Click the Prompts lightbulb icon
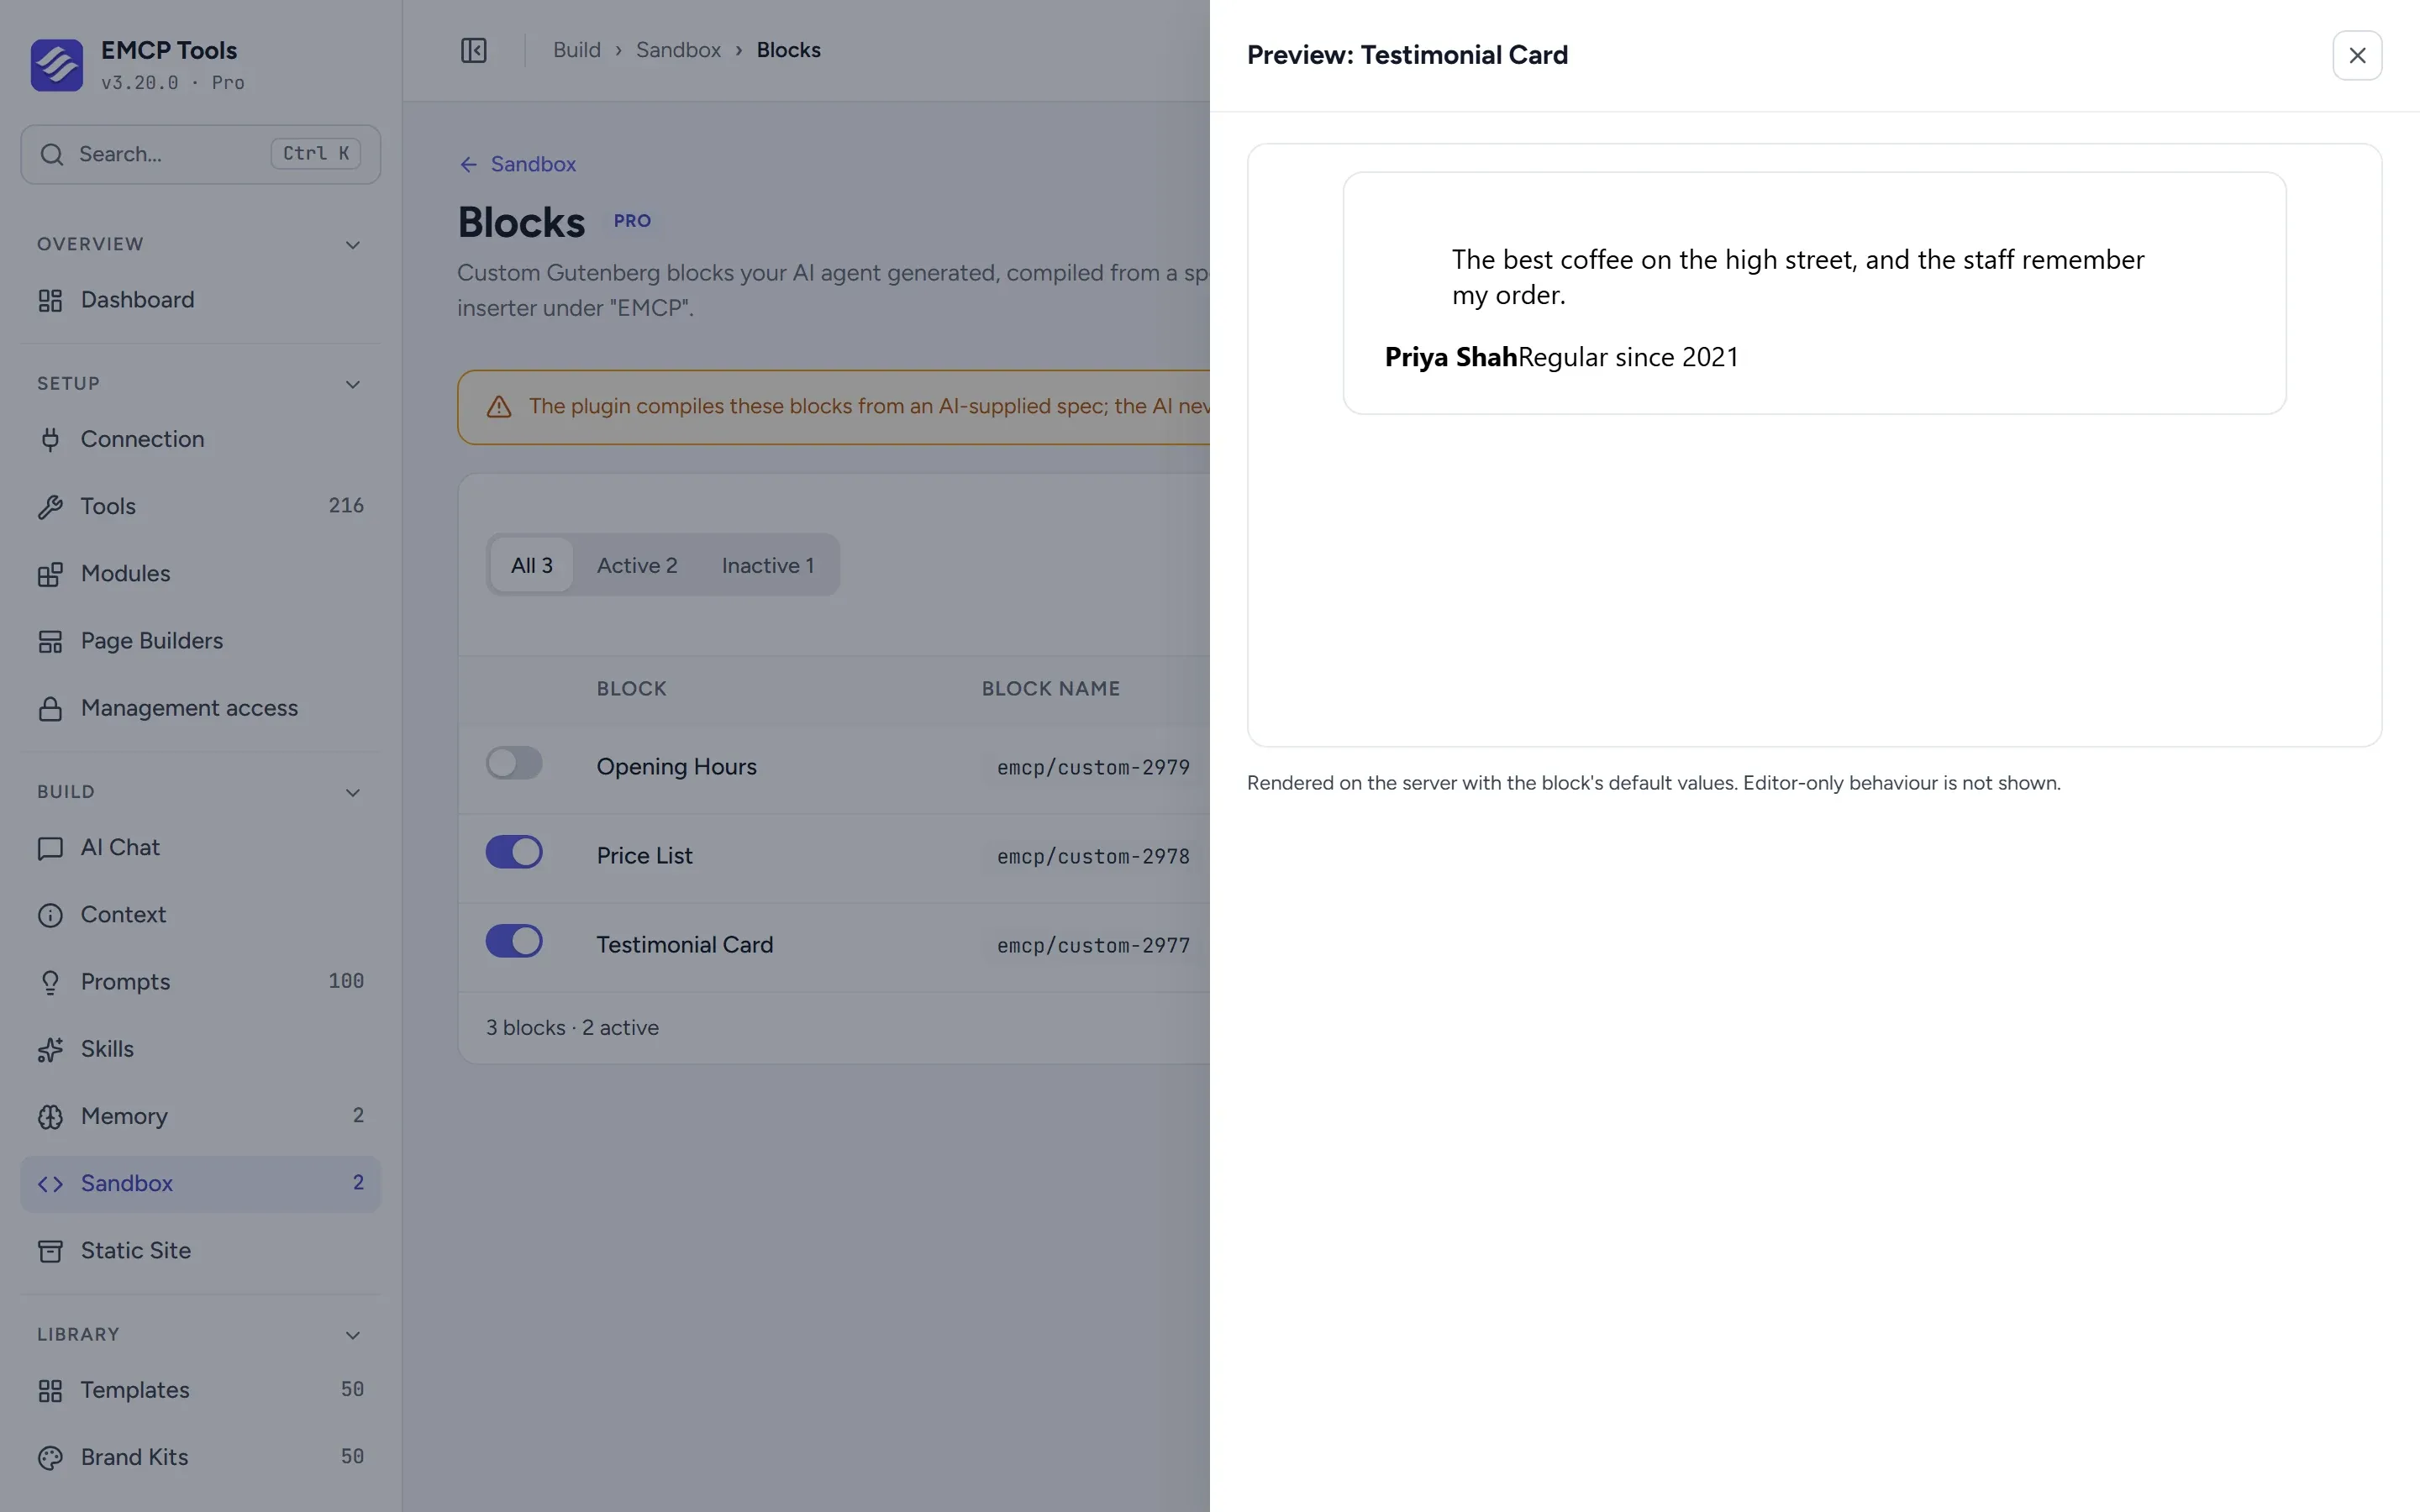2420x1512 pixels. click(x=50, y=982)
